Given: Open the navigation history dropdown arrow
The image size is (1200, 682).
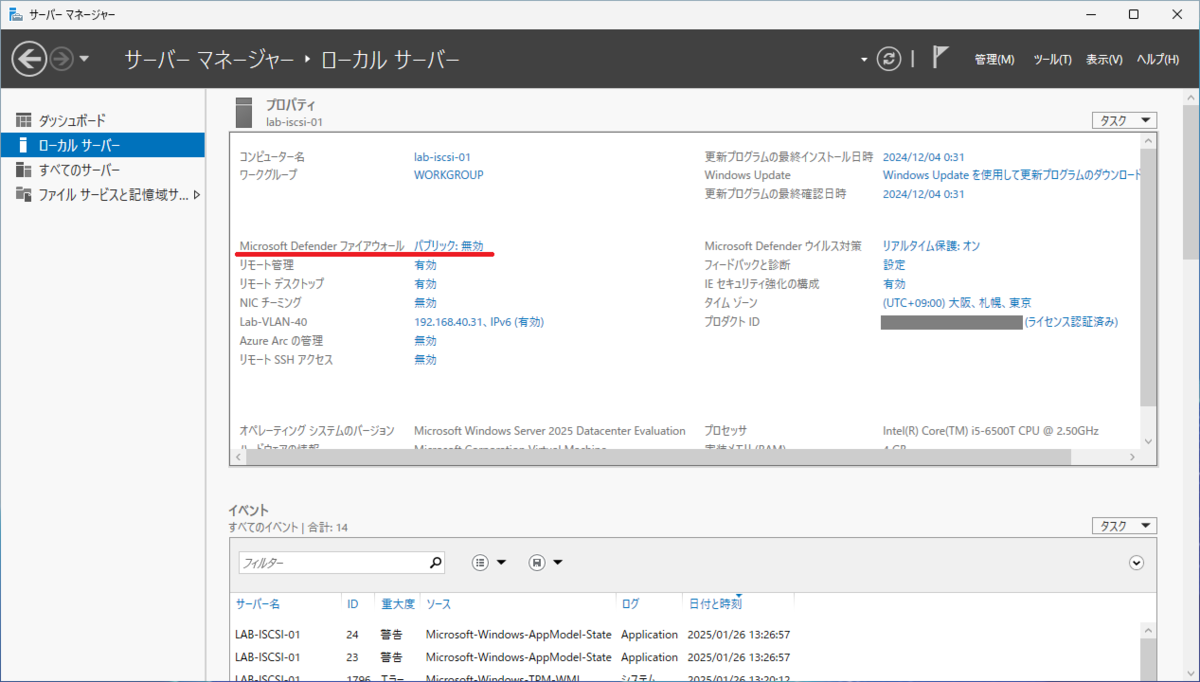Looking at the screenshot, I should 84,60.
